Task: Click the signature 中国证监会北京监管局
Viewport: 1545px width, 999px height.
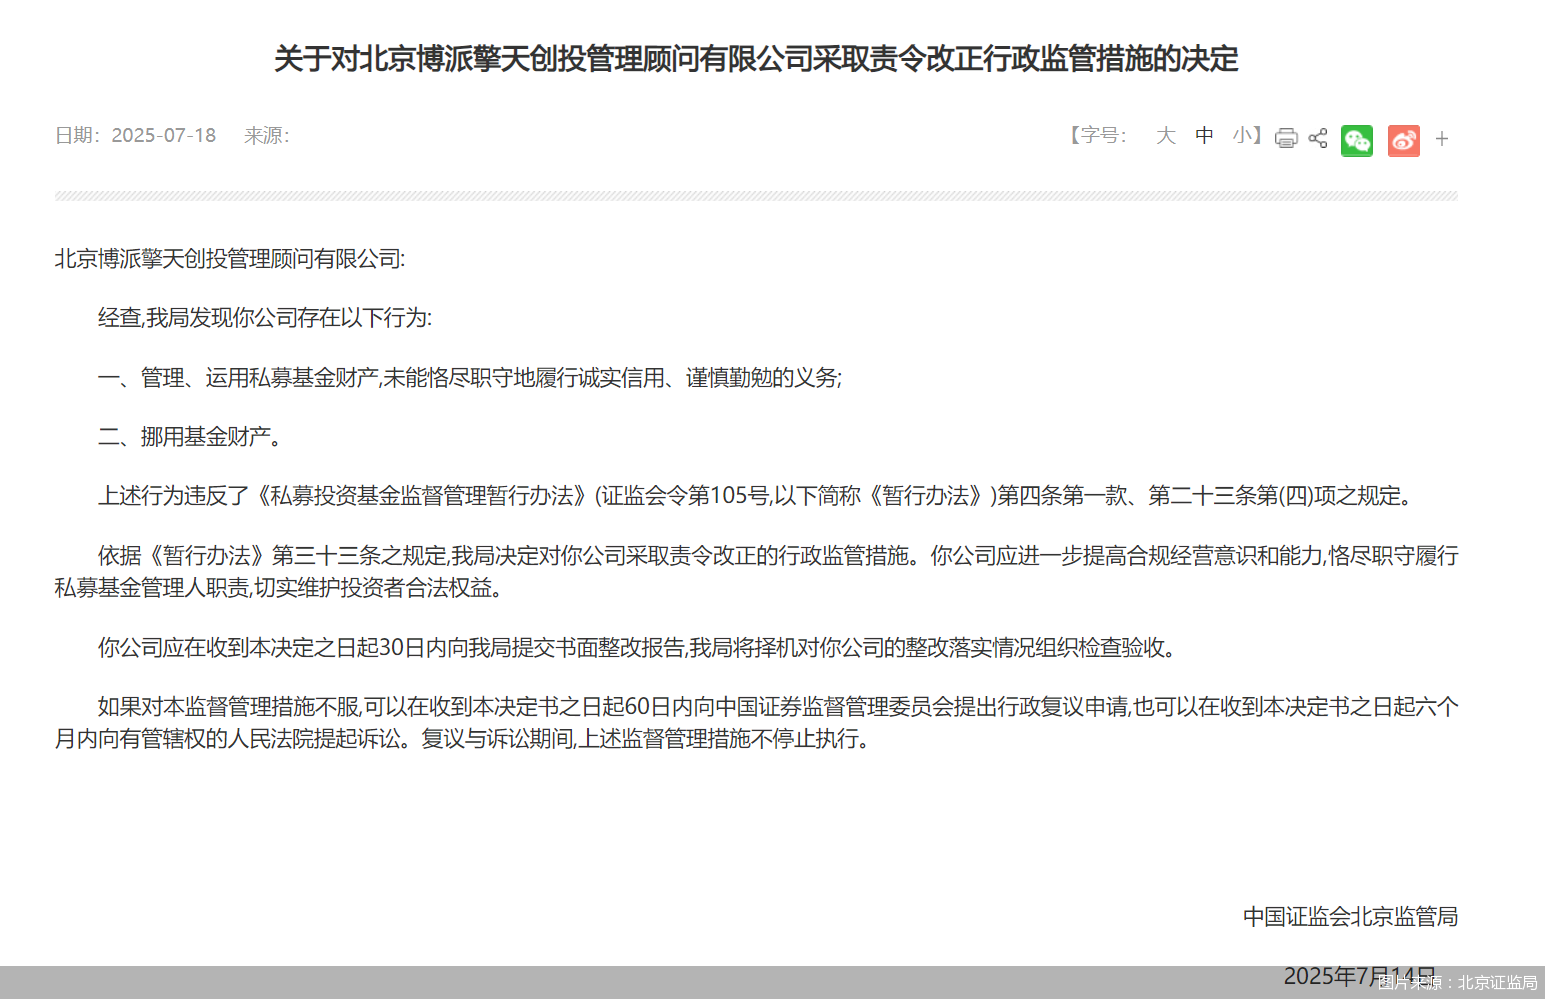Action: tap(1350, 916)
